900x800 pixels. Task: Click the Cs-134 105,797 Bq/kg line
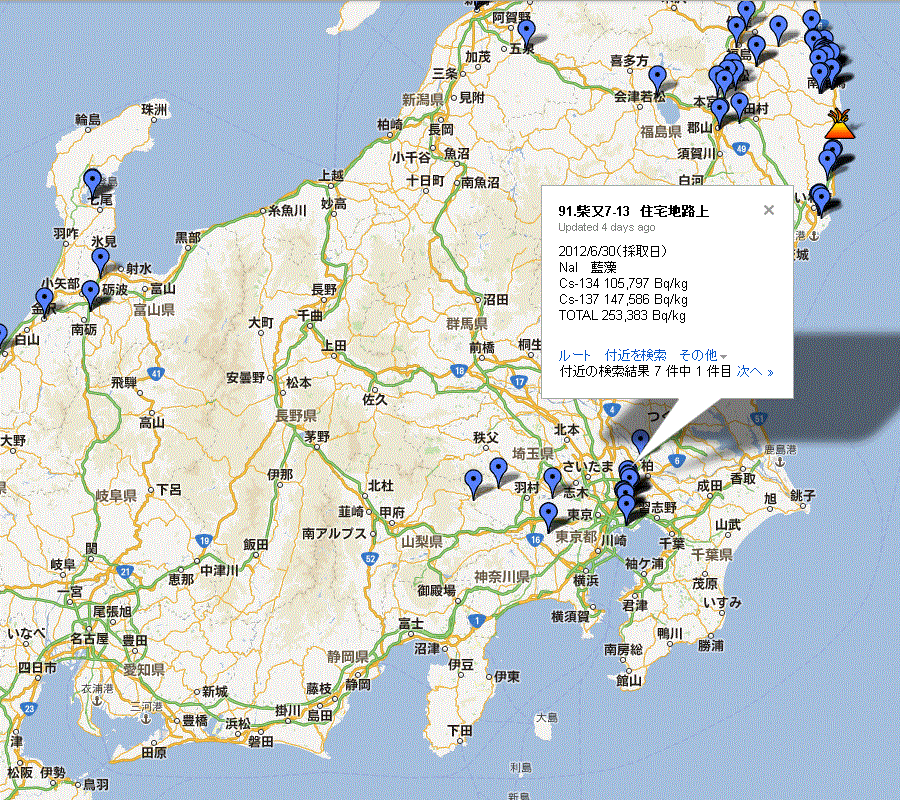[x=623, y=283]
